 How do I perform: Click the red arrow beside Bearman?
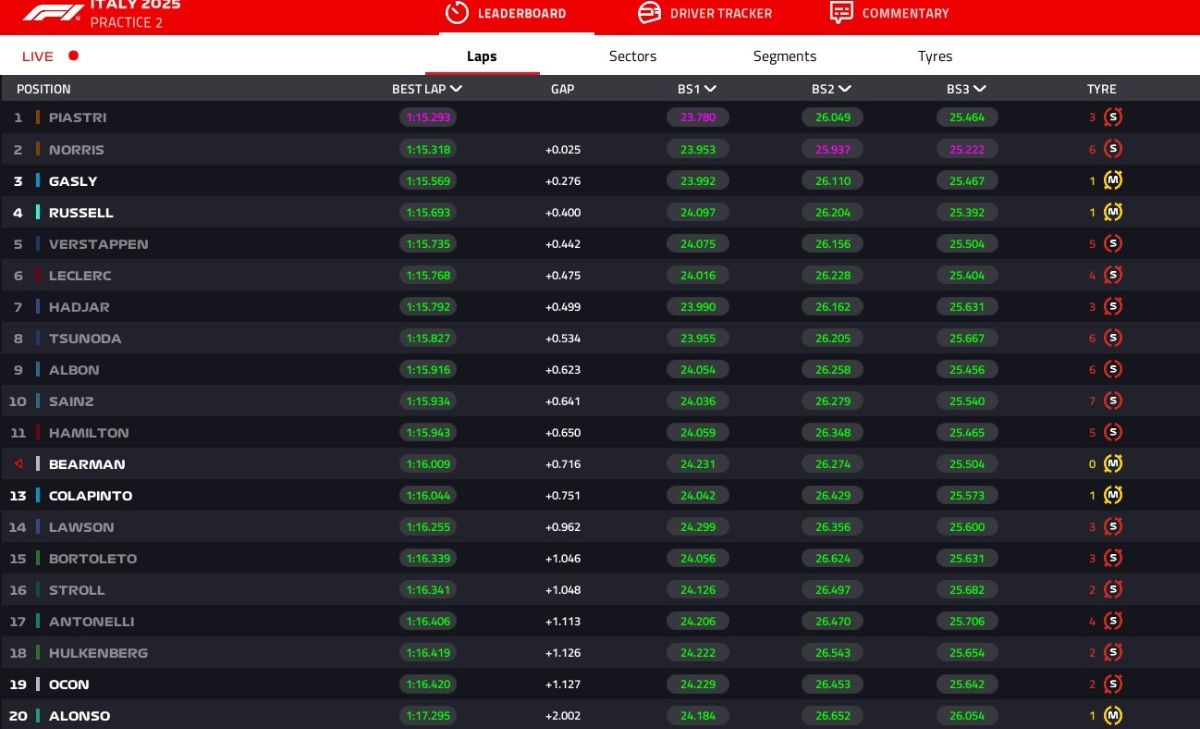18,464
